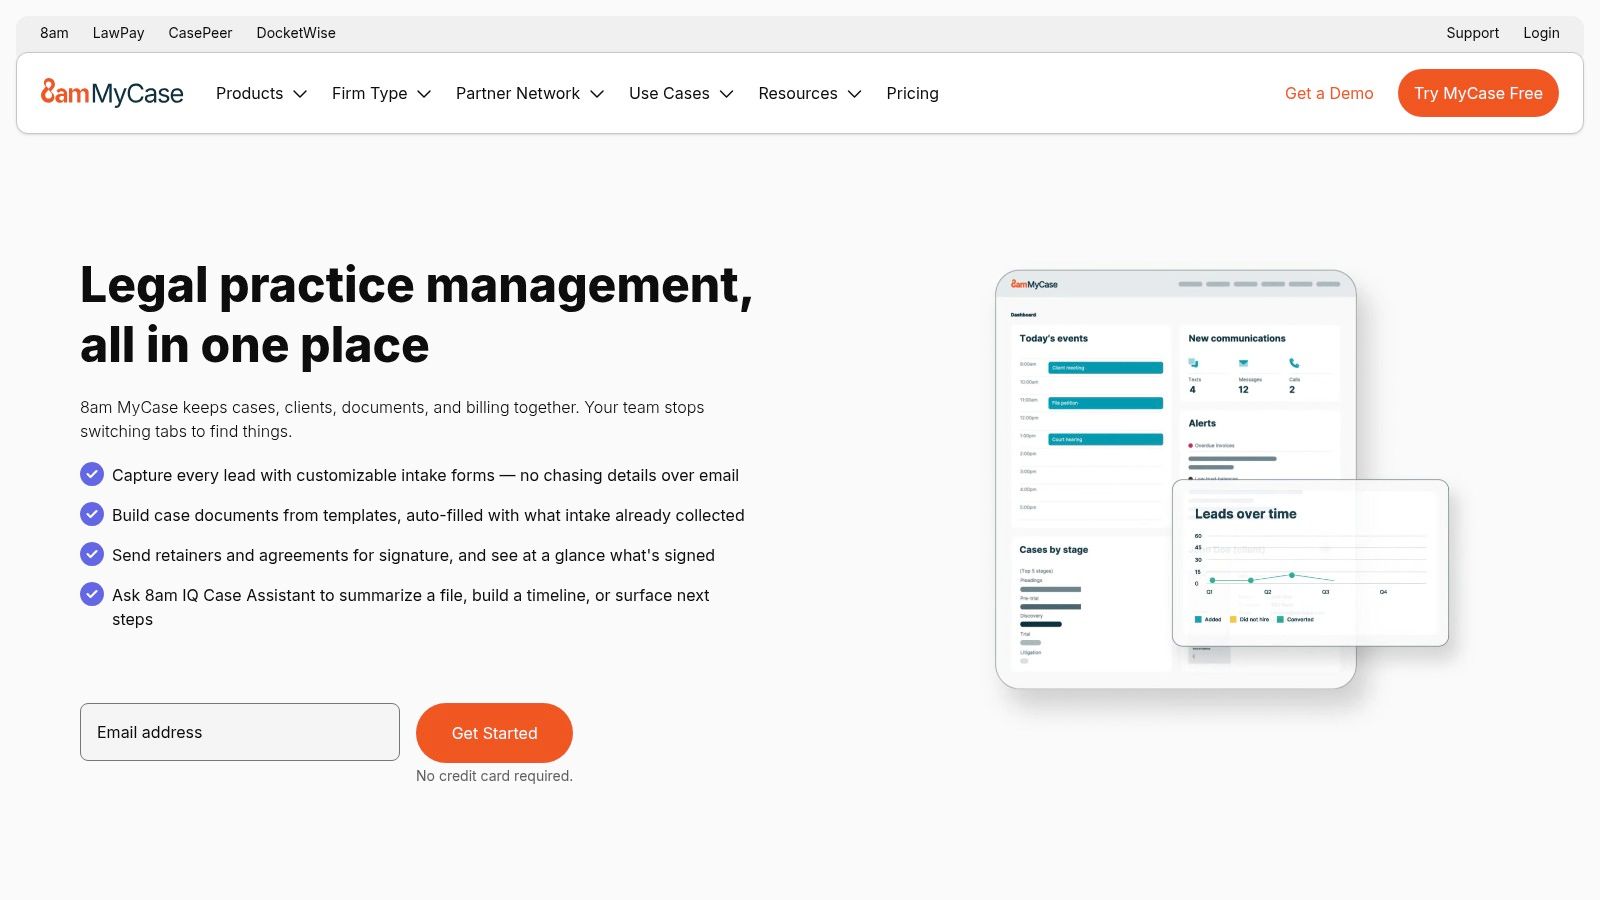
Task: Click the 'Capture every lead with customizable intake forms' text
Action: [x=426, y=475]
